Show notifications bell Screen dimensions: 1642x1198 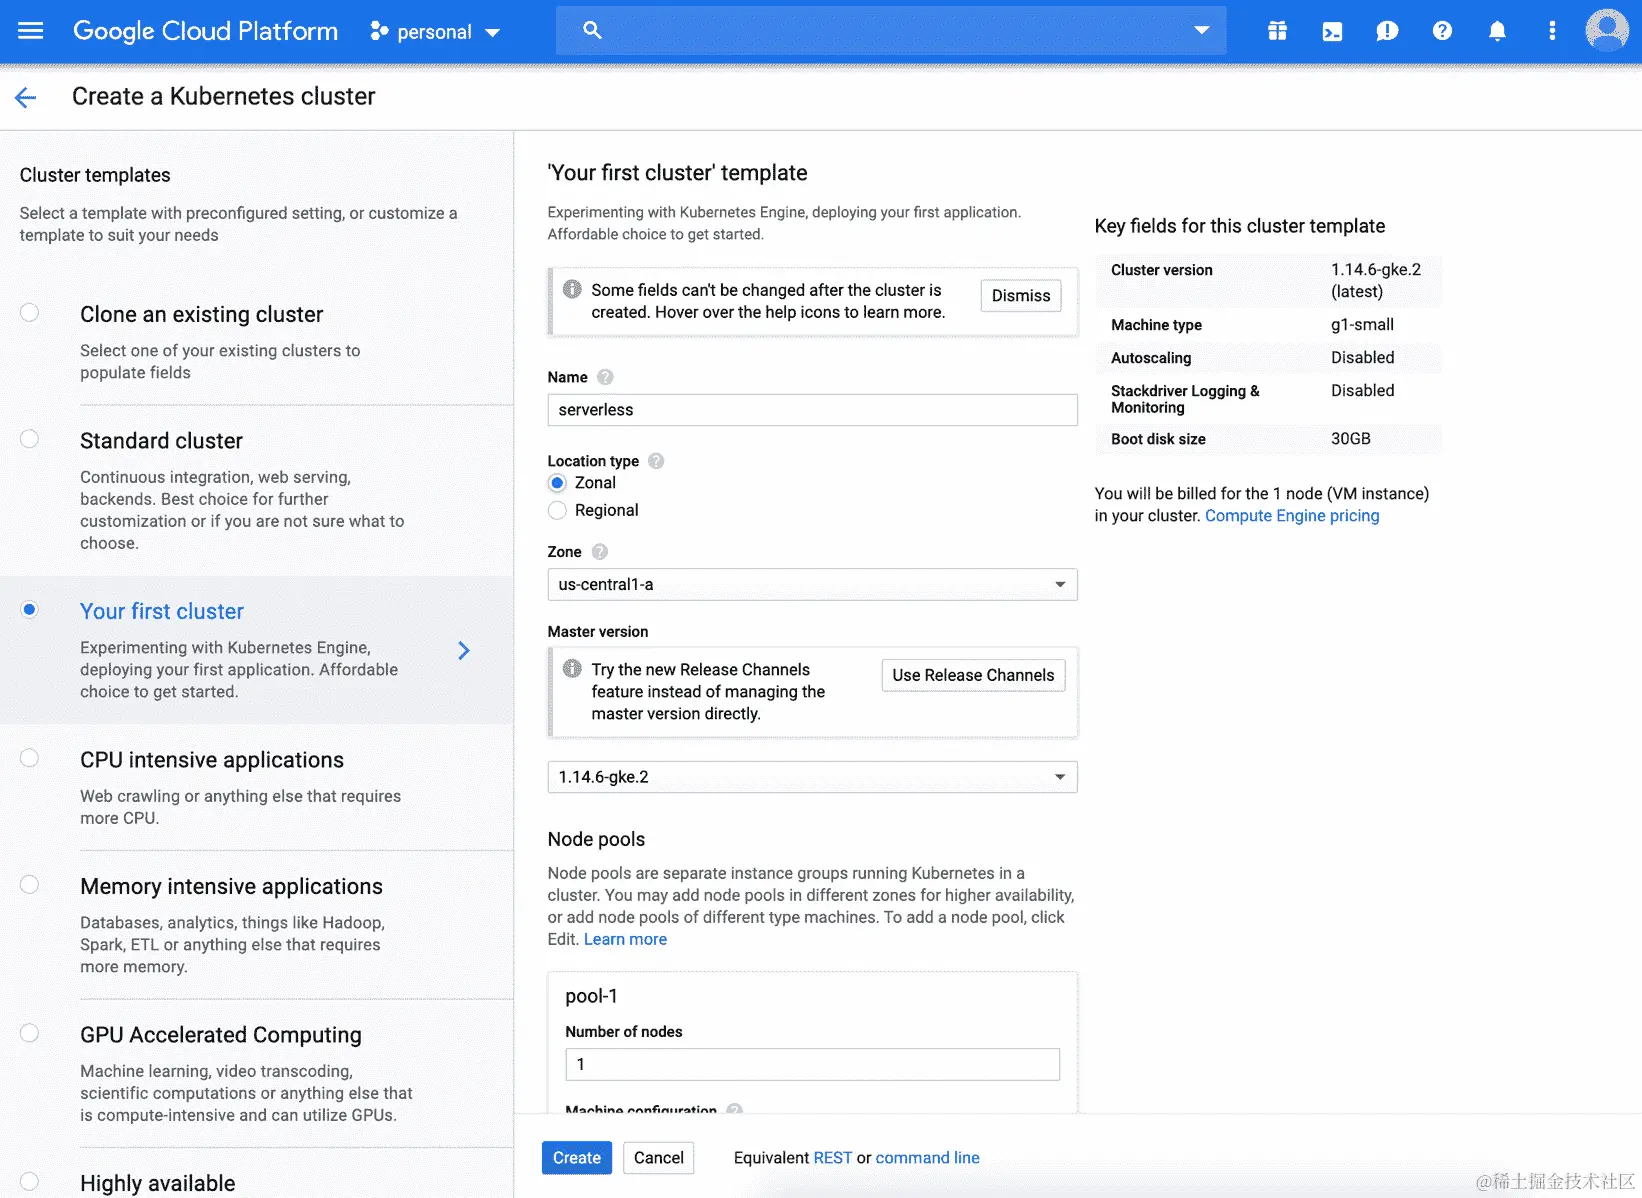point(1497,31)
